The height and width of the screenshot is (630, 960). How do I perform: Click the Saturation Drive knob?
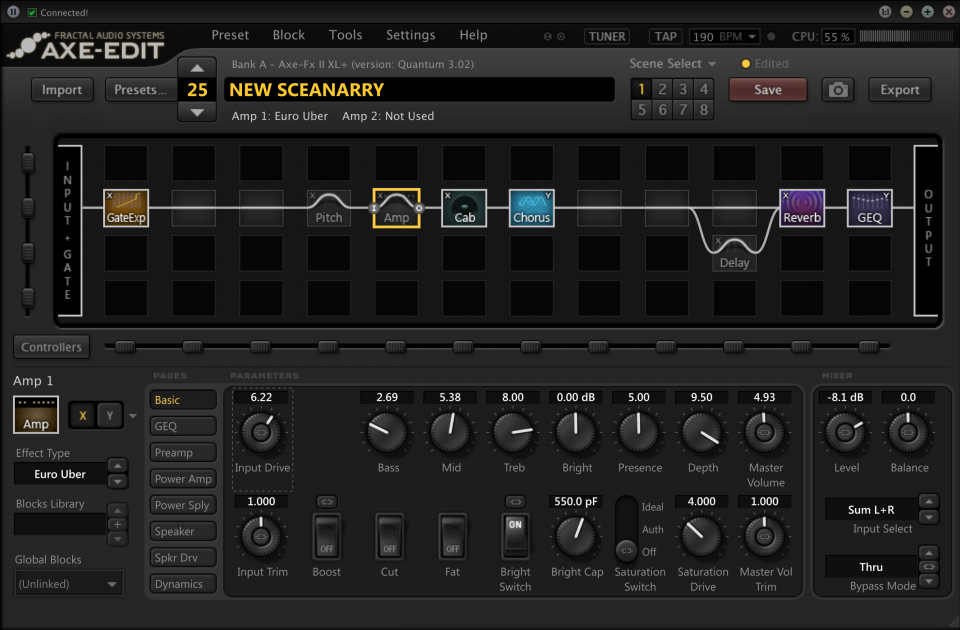[x=702, y=536]
